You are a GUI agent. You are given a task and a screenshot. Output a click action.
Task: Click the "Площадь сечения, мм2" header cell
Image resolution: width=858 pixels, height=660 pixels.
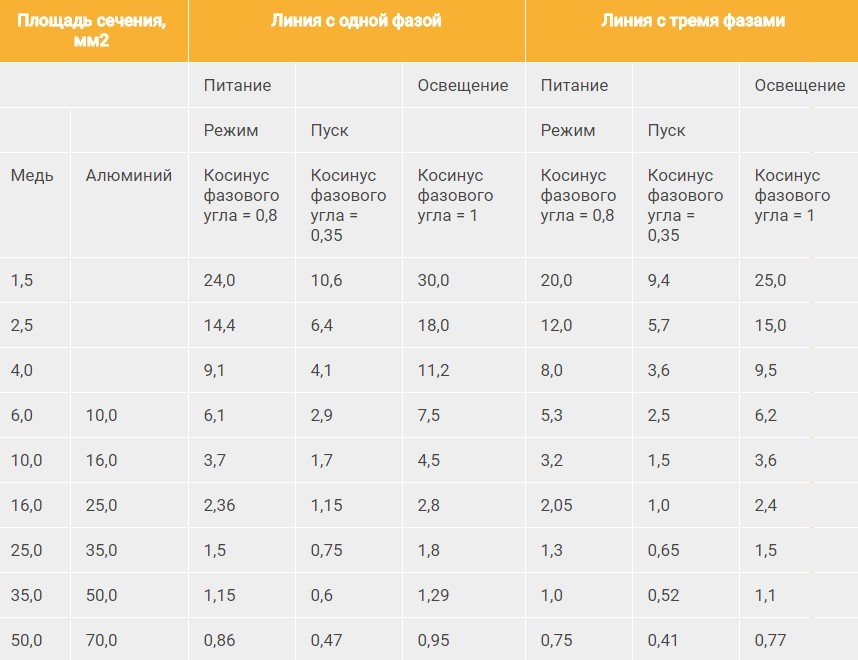[93, 30]
